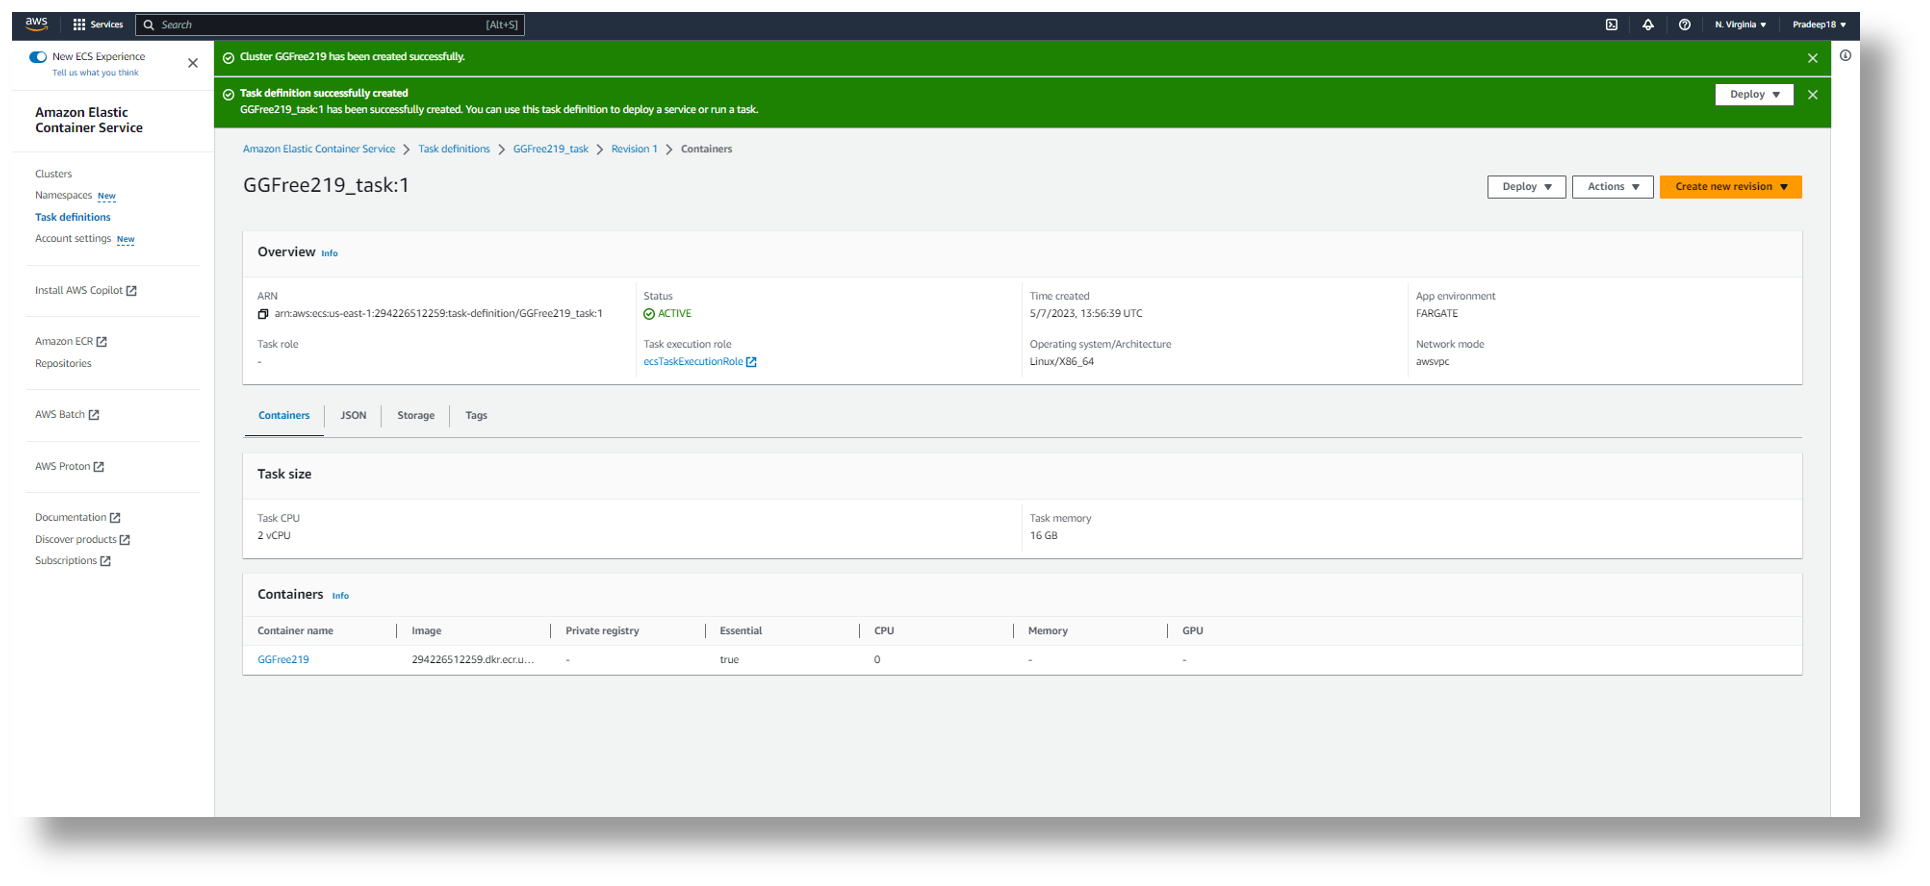Open the AWS Batch link
The width and height of the screenshot is (1930, 886).
[x=60, y=415]
